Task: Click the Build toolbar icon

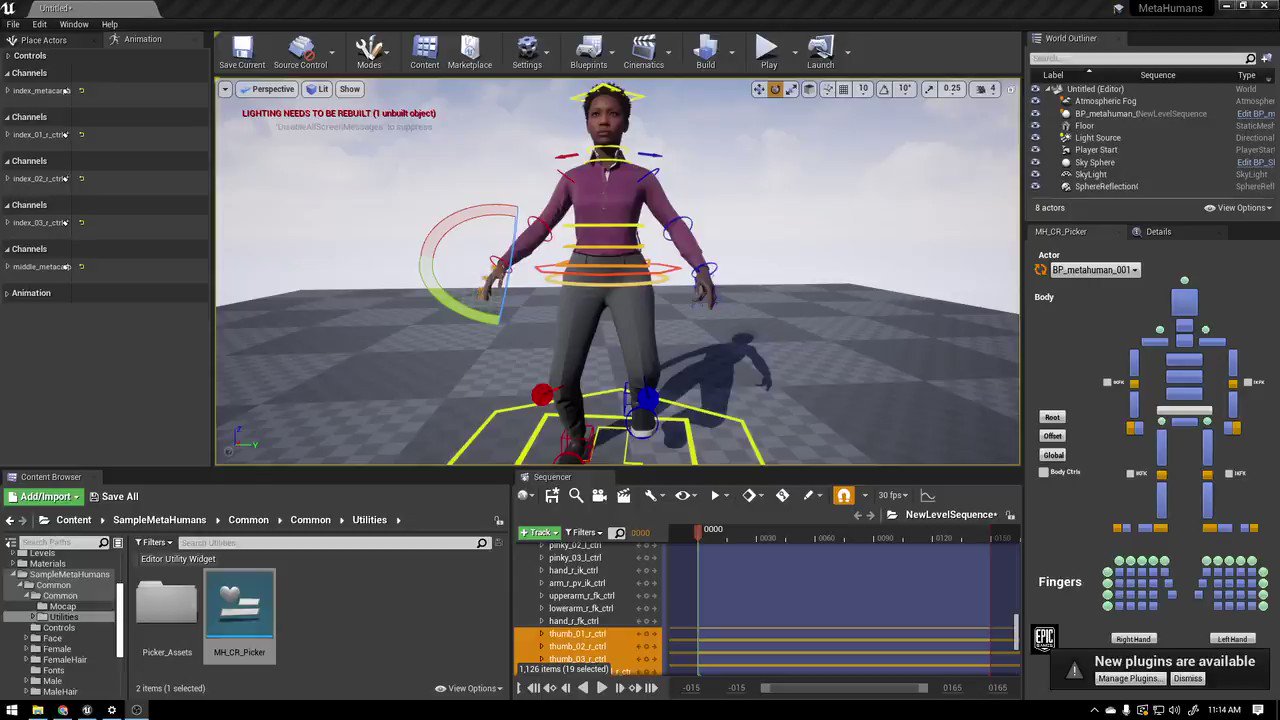Action: point(706,53)
